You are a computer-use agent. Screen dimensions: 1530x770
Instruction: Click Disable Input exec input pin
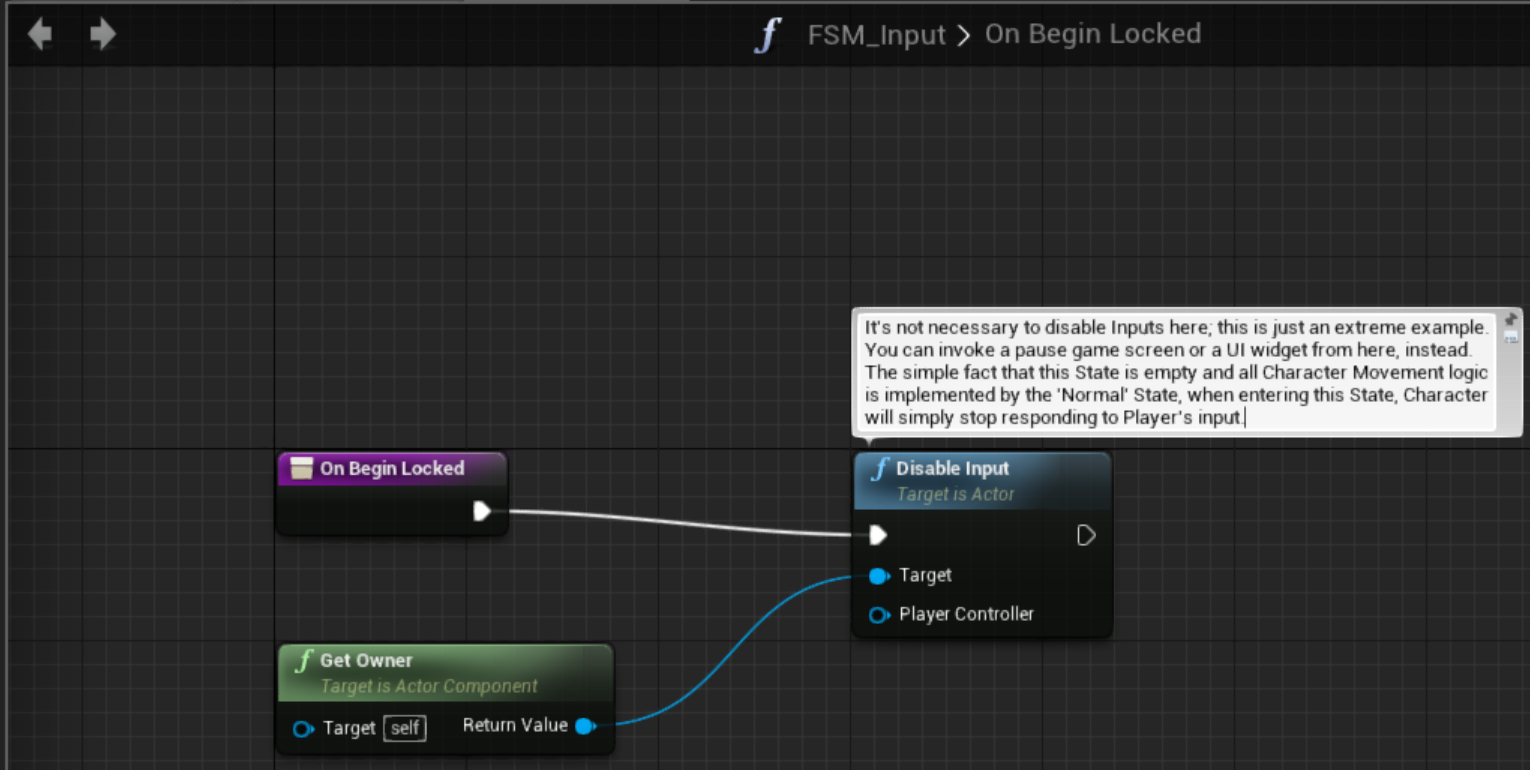click(878, 536)
